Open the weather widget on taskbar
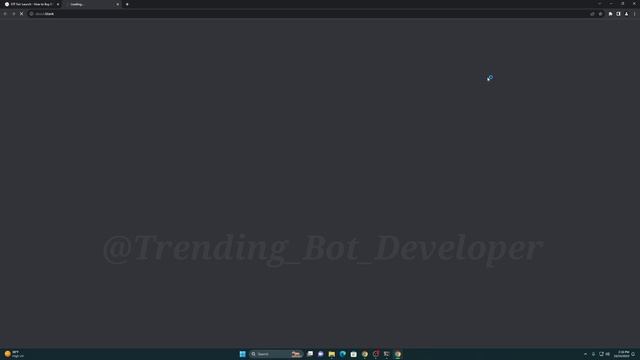The image size is (640, 360). click(14, 354)
